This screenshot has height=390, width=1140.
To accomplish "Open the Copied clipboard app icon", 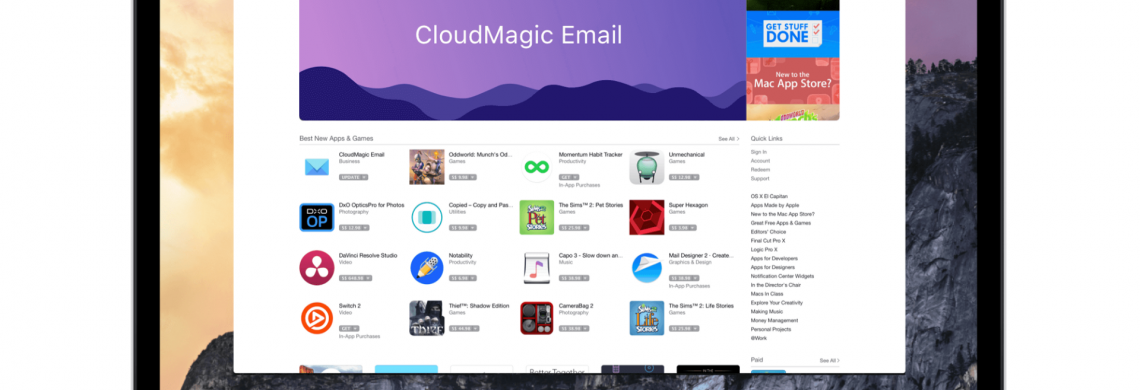I will coord(427,218).
